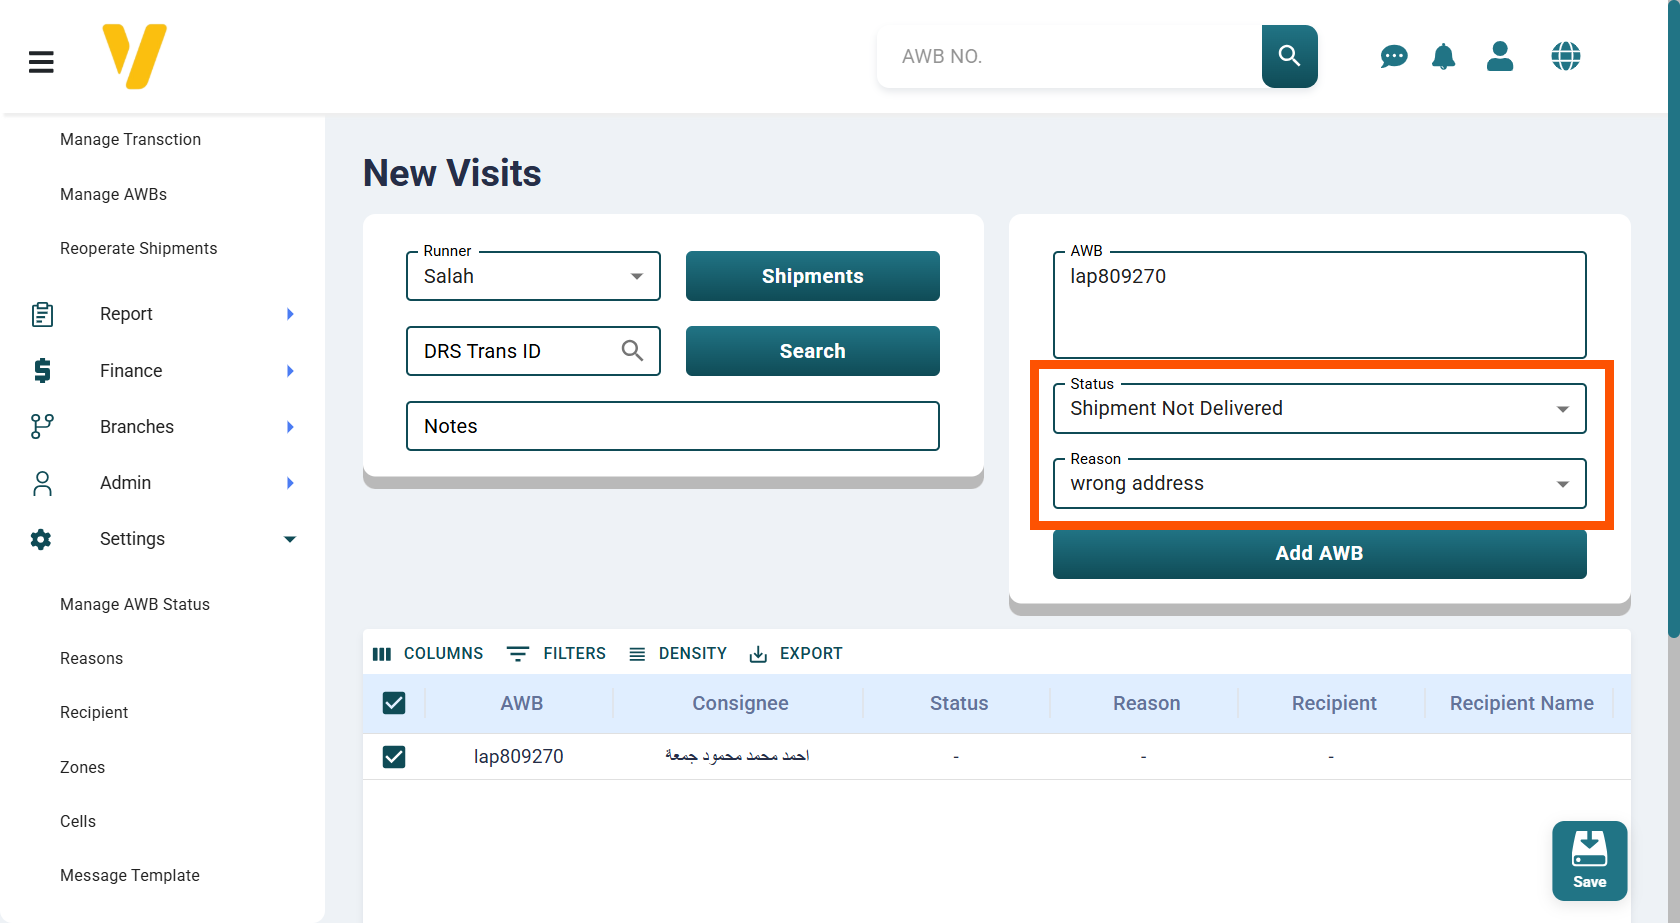Open the user profile icon

[1499, 57]
